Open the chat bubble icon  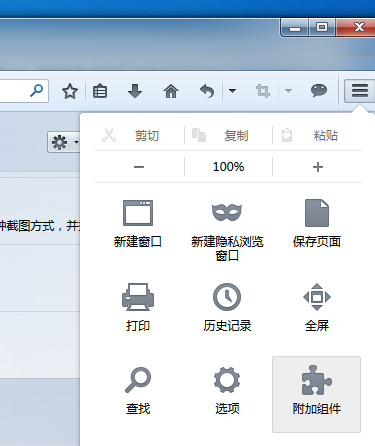(x=319, y=91)
